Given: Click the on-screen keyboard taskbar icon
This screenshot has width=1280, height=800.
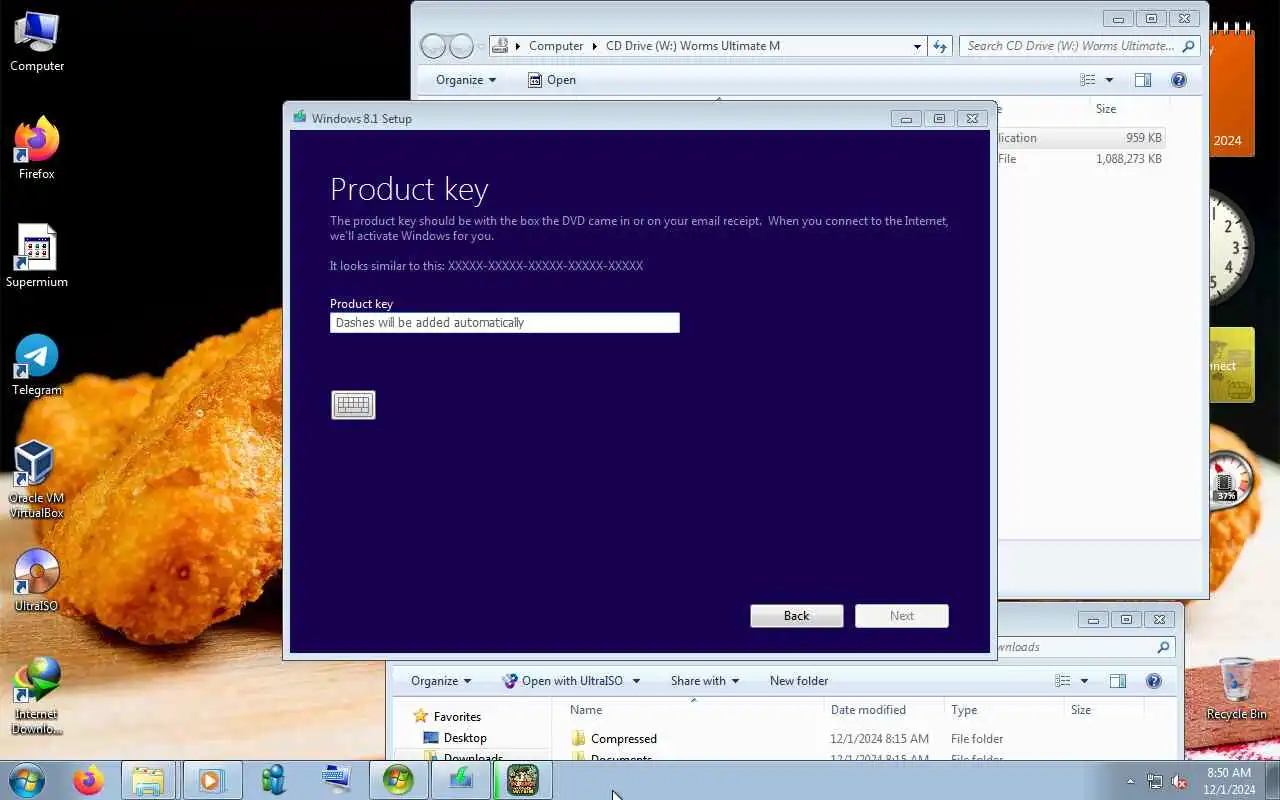Looking at the screenshot, I should click(335, 780).
